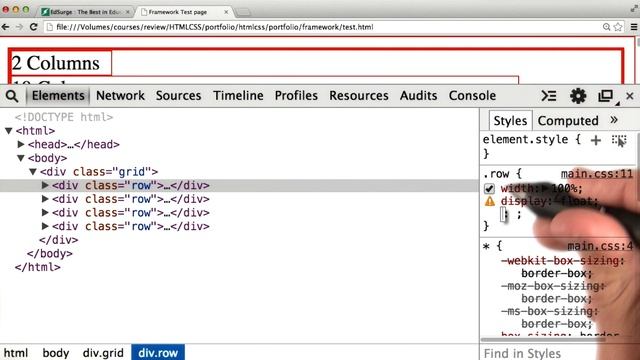Click div.row in the breadcrumb bar

click(158, 353)
